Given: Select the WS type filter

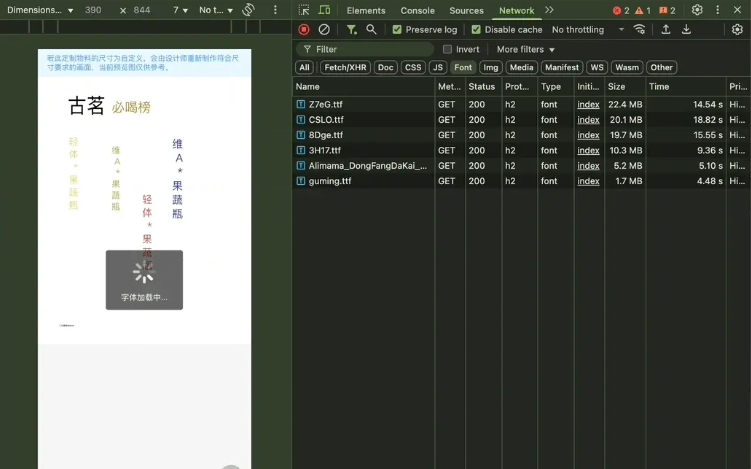Looking at the screenshot, I should click(x=597, y=68).
